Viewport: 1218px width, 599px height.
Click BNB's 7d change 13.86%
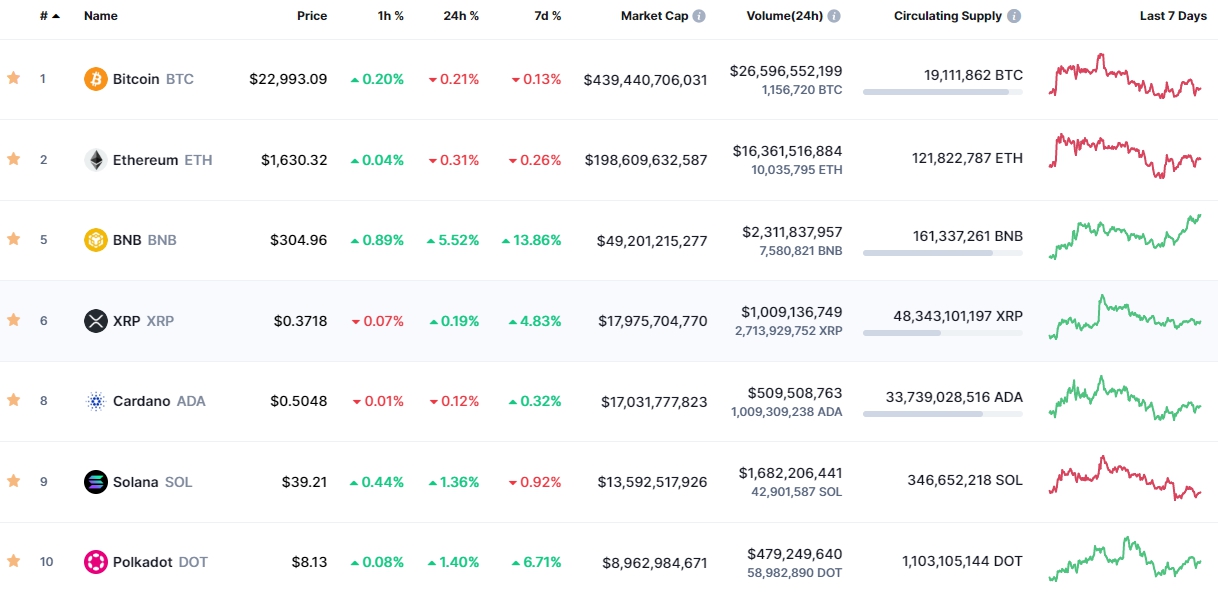click(531, 240)
